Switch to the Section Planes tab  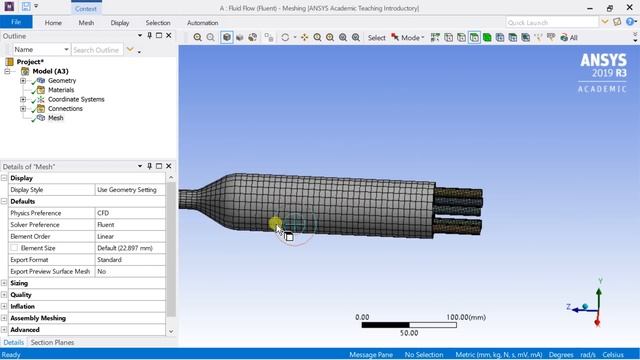click(52, 342)
